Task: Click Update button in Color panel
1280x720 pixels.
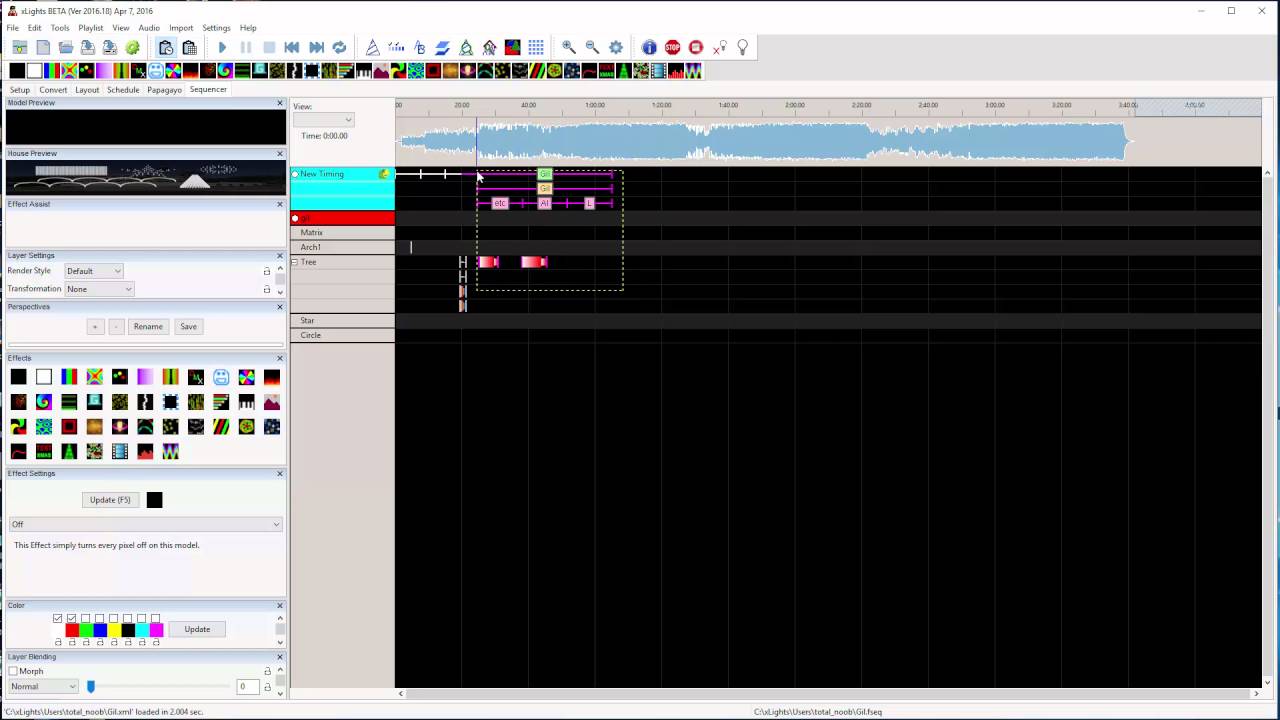Action: point(197,629)
